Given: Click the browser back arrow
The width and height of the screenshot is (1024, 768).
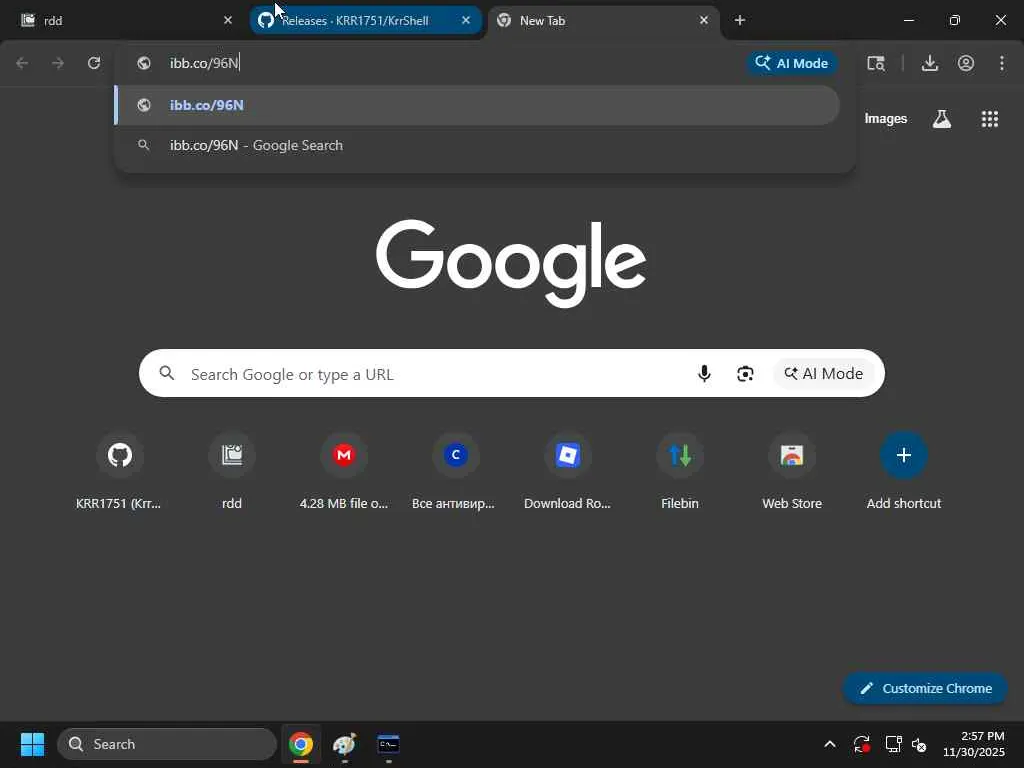Looking at the screenshot, I should point(22,63).
